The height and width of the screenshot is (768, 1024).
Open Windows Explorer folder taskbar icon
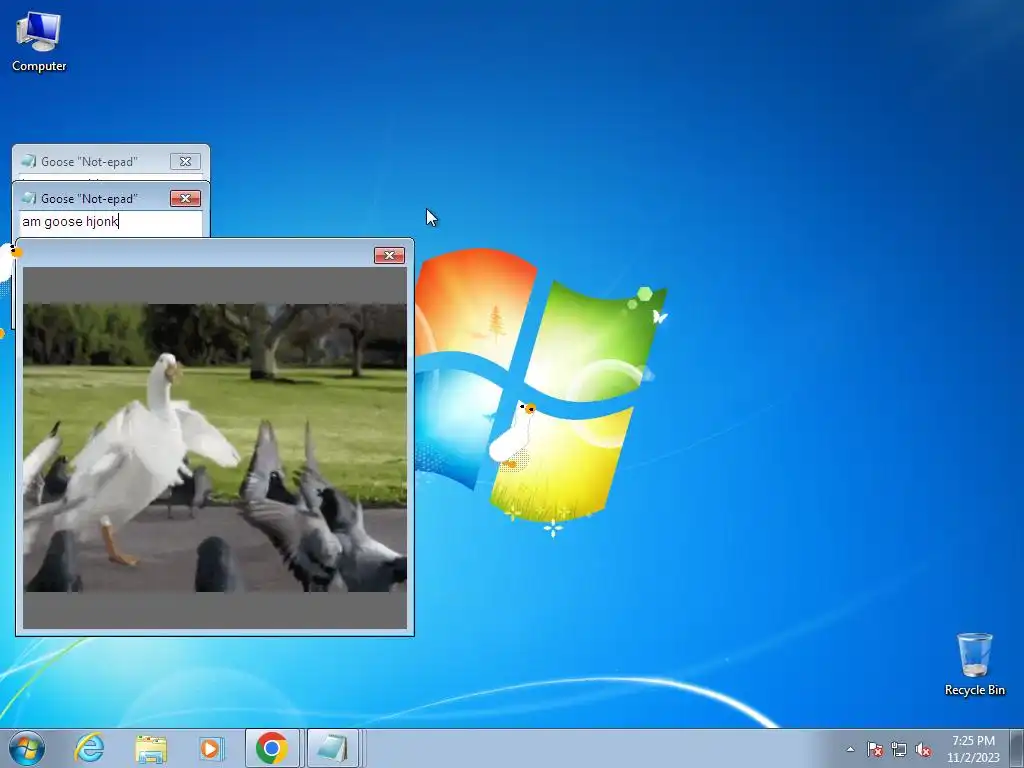151,748
